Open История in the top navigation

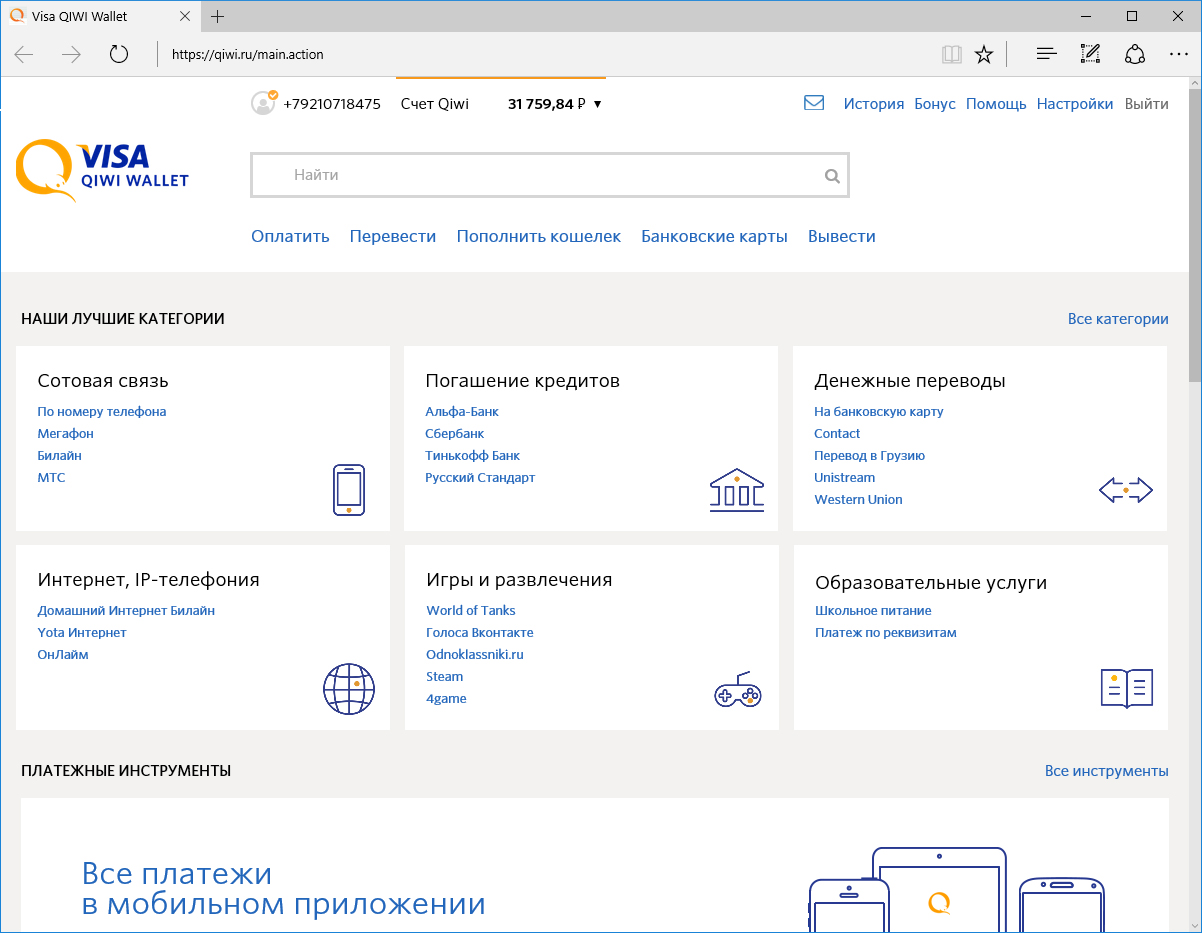[x=874, y=104]
